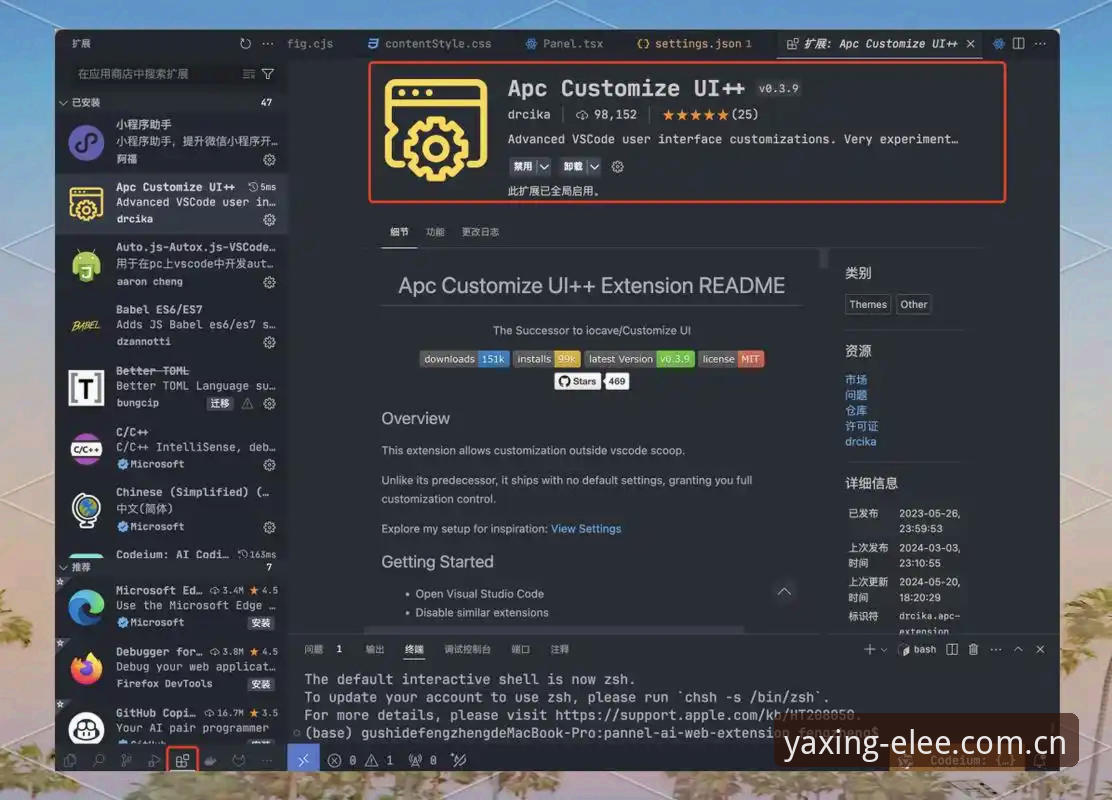Image resolution: width=1112 pixels, height=800 pixels.
Task: Click the warning icon on Better TOML
Action: click(248, 404)
